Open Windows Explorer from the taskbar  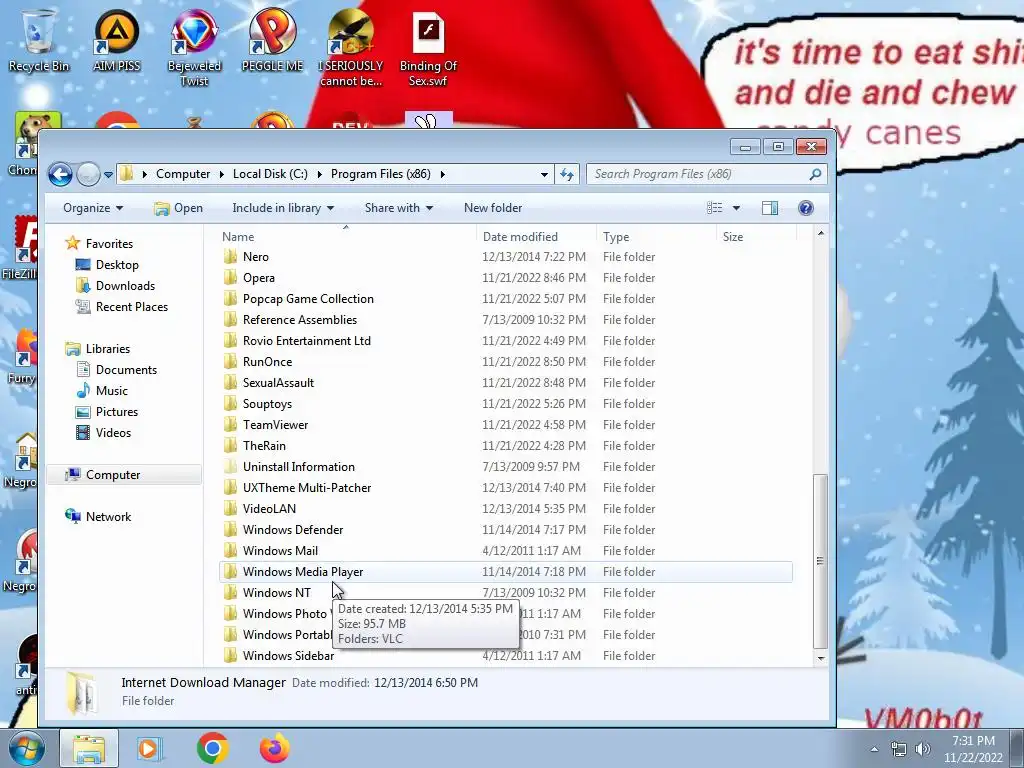tap(89, 748)
